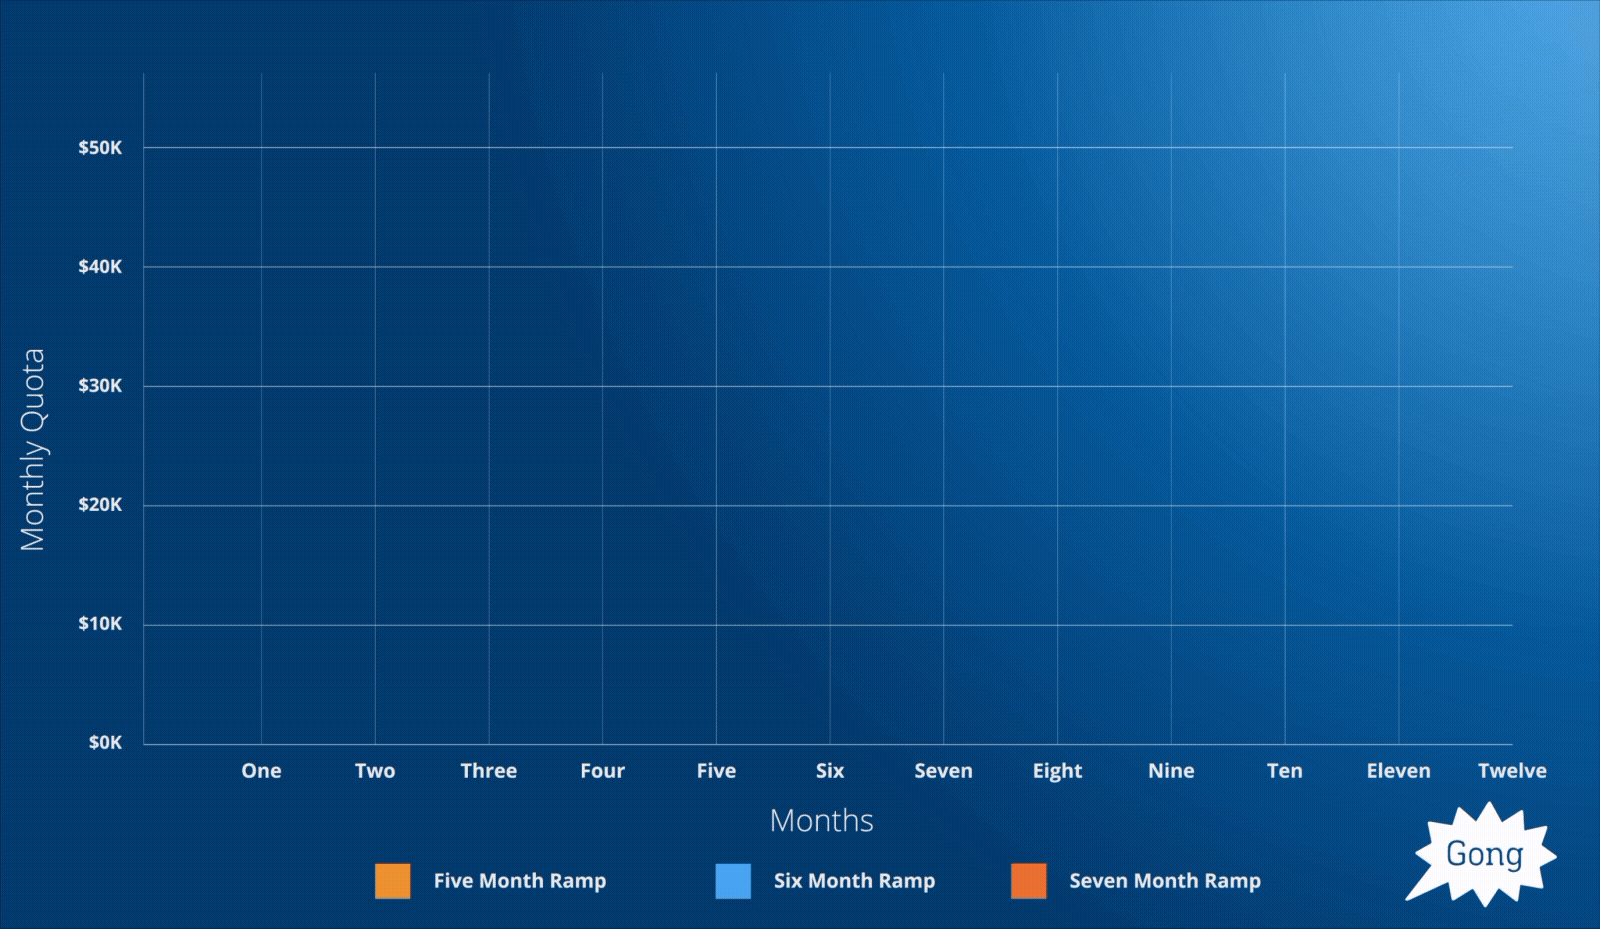Click the Six month label
This screenshot has width=1600, height=929.
[830, 771]
